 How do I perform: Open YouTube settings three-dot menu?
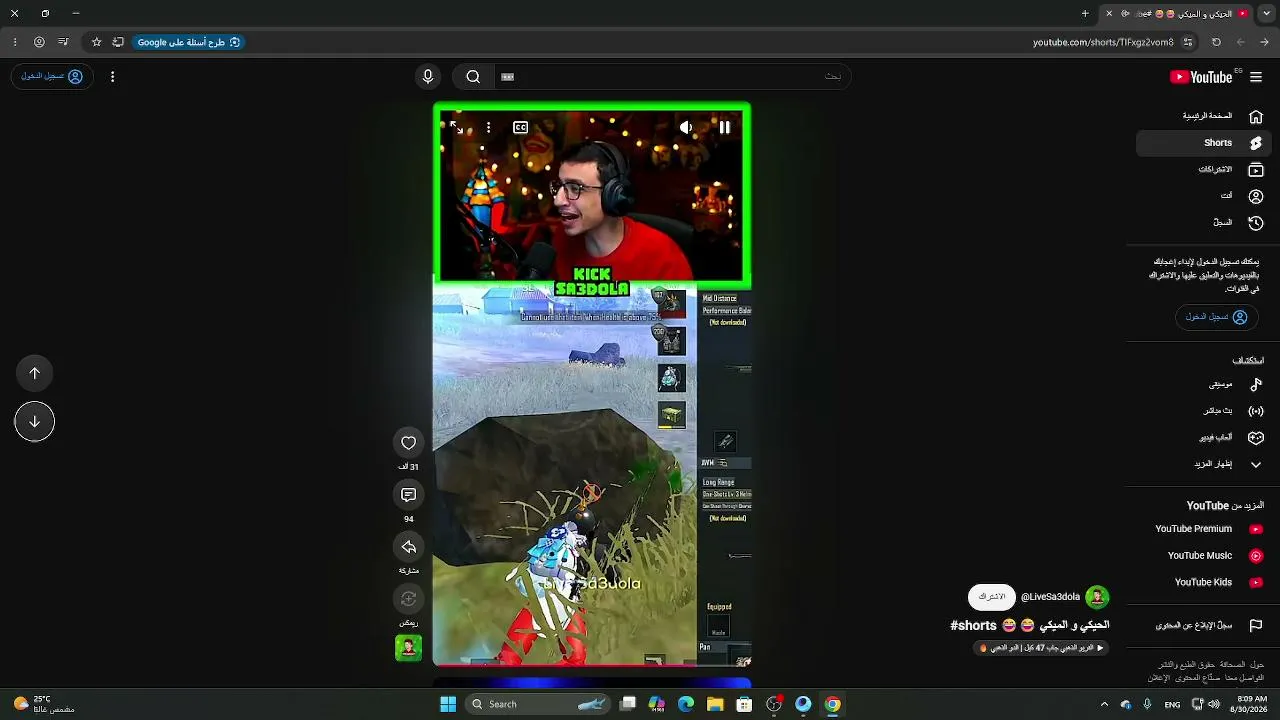[x=112, y=77]
